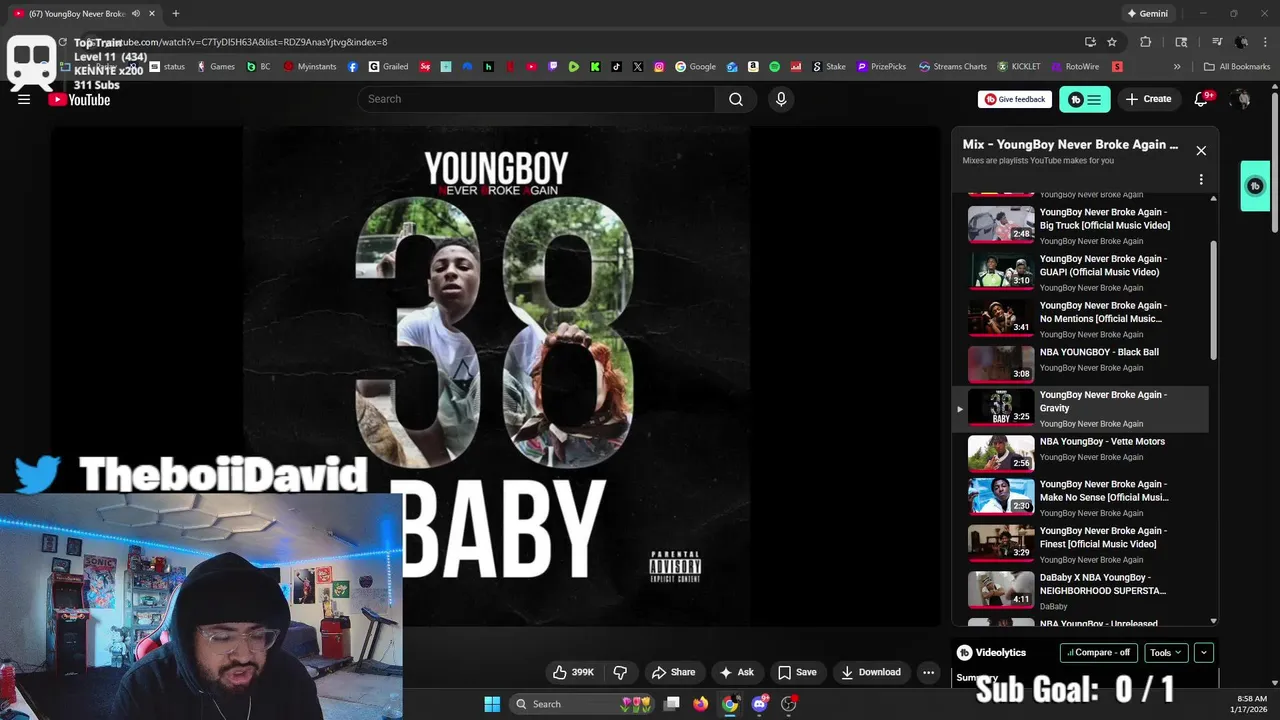Click the video player album art
This screenshot has height=720, width=1280.
(496, 376)
